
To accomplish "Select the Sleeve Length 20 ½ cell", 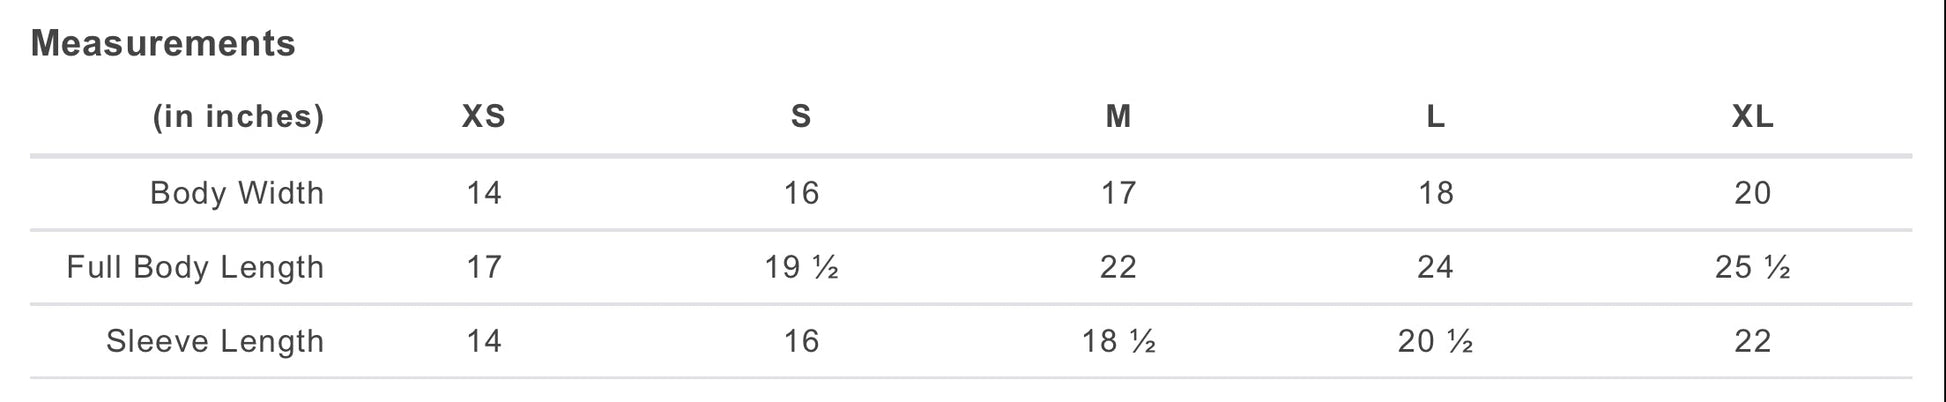I will [x=1435, y=341].
